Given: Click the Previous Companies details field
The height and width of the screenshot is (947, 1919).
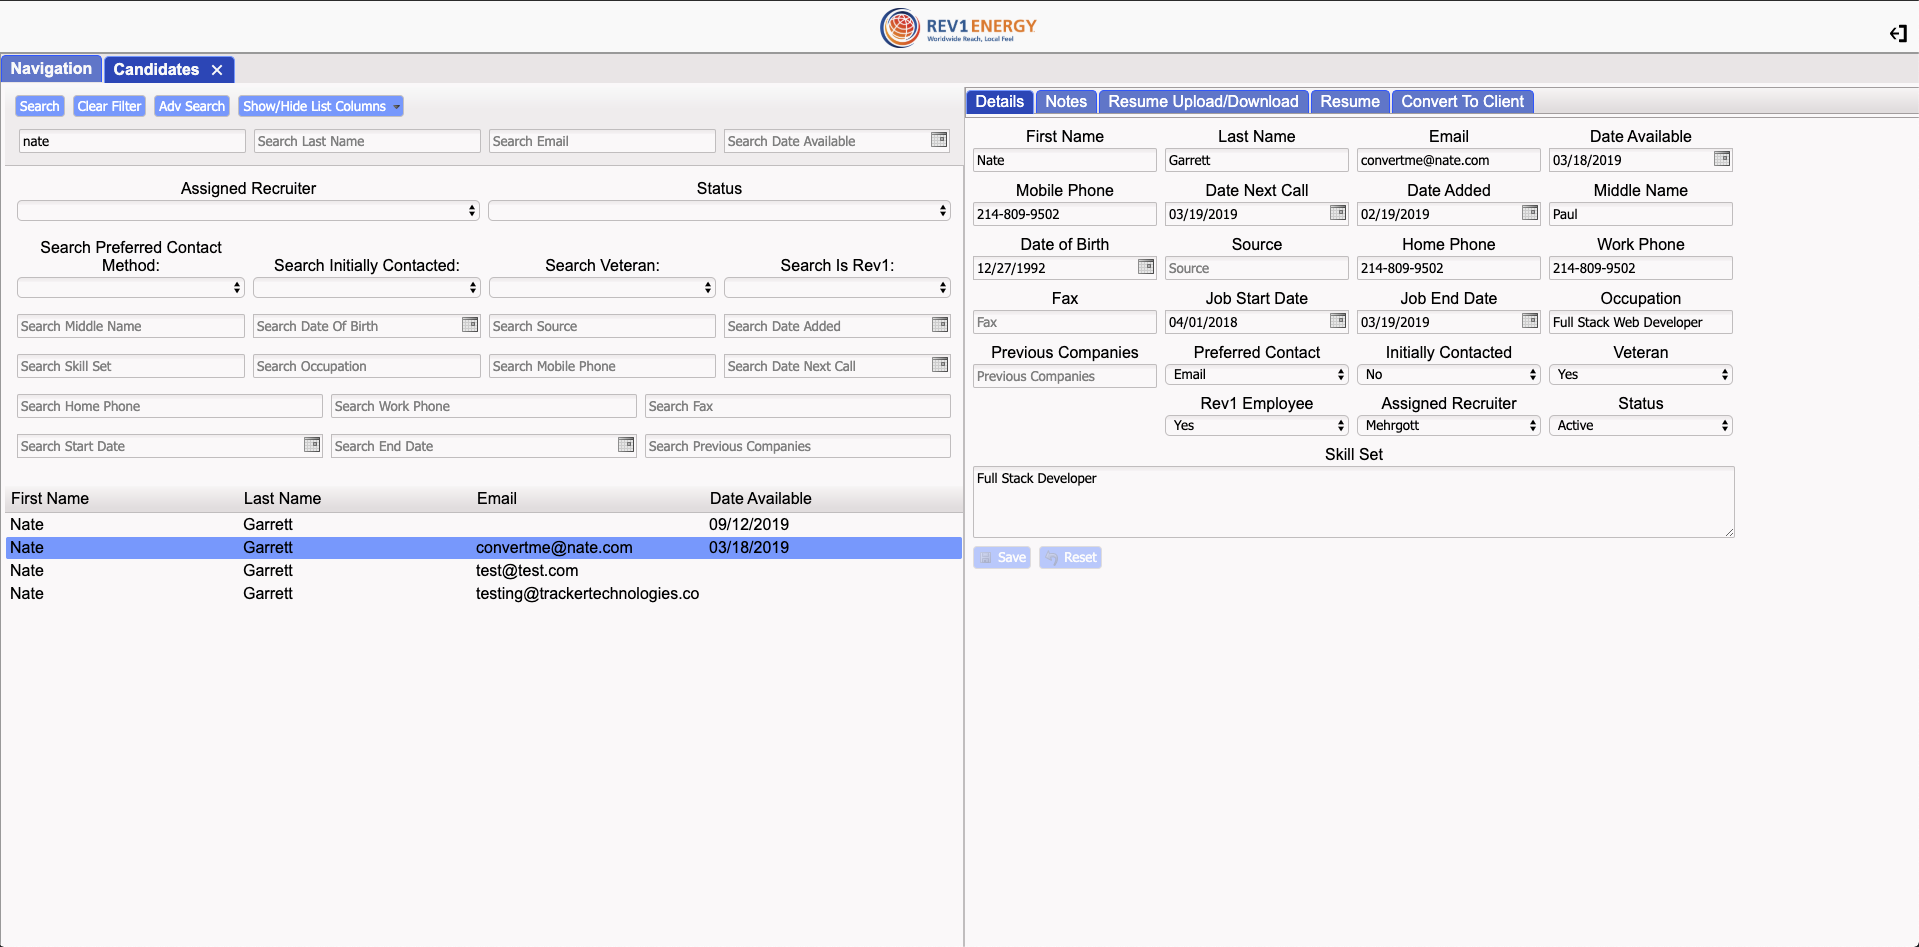Looking at the screenshot, I should (x=1065, y=376).
